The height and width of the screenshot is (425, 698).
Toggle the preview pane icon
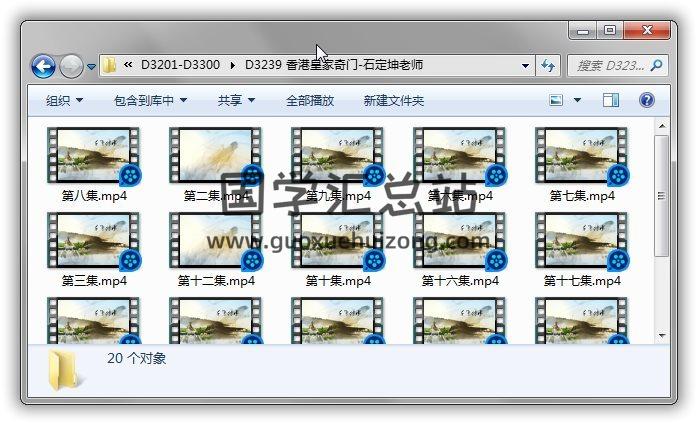611,100
